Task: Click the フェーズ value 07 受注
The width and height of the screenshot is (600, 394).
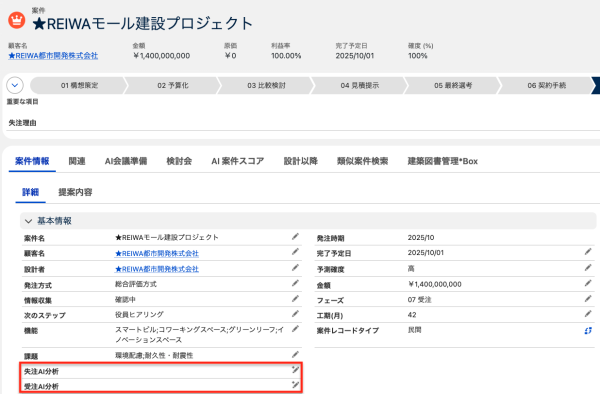Action: 419,300
